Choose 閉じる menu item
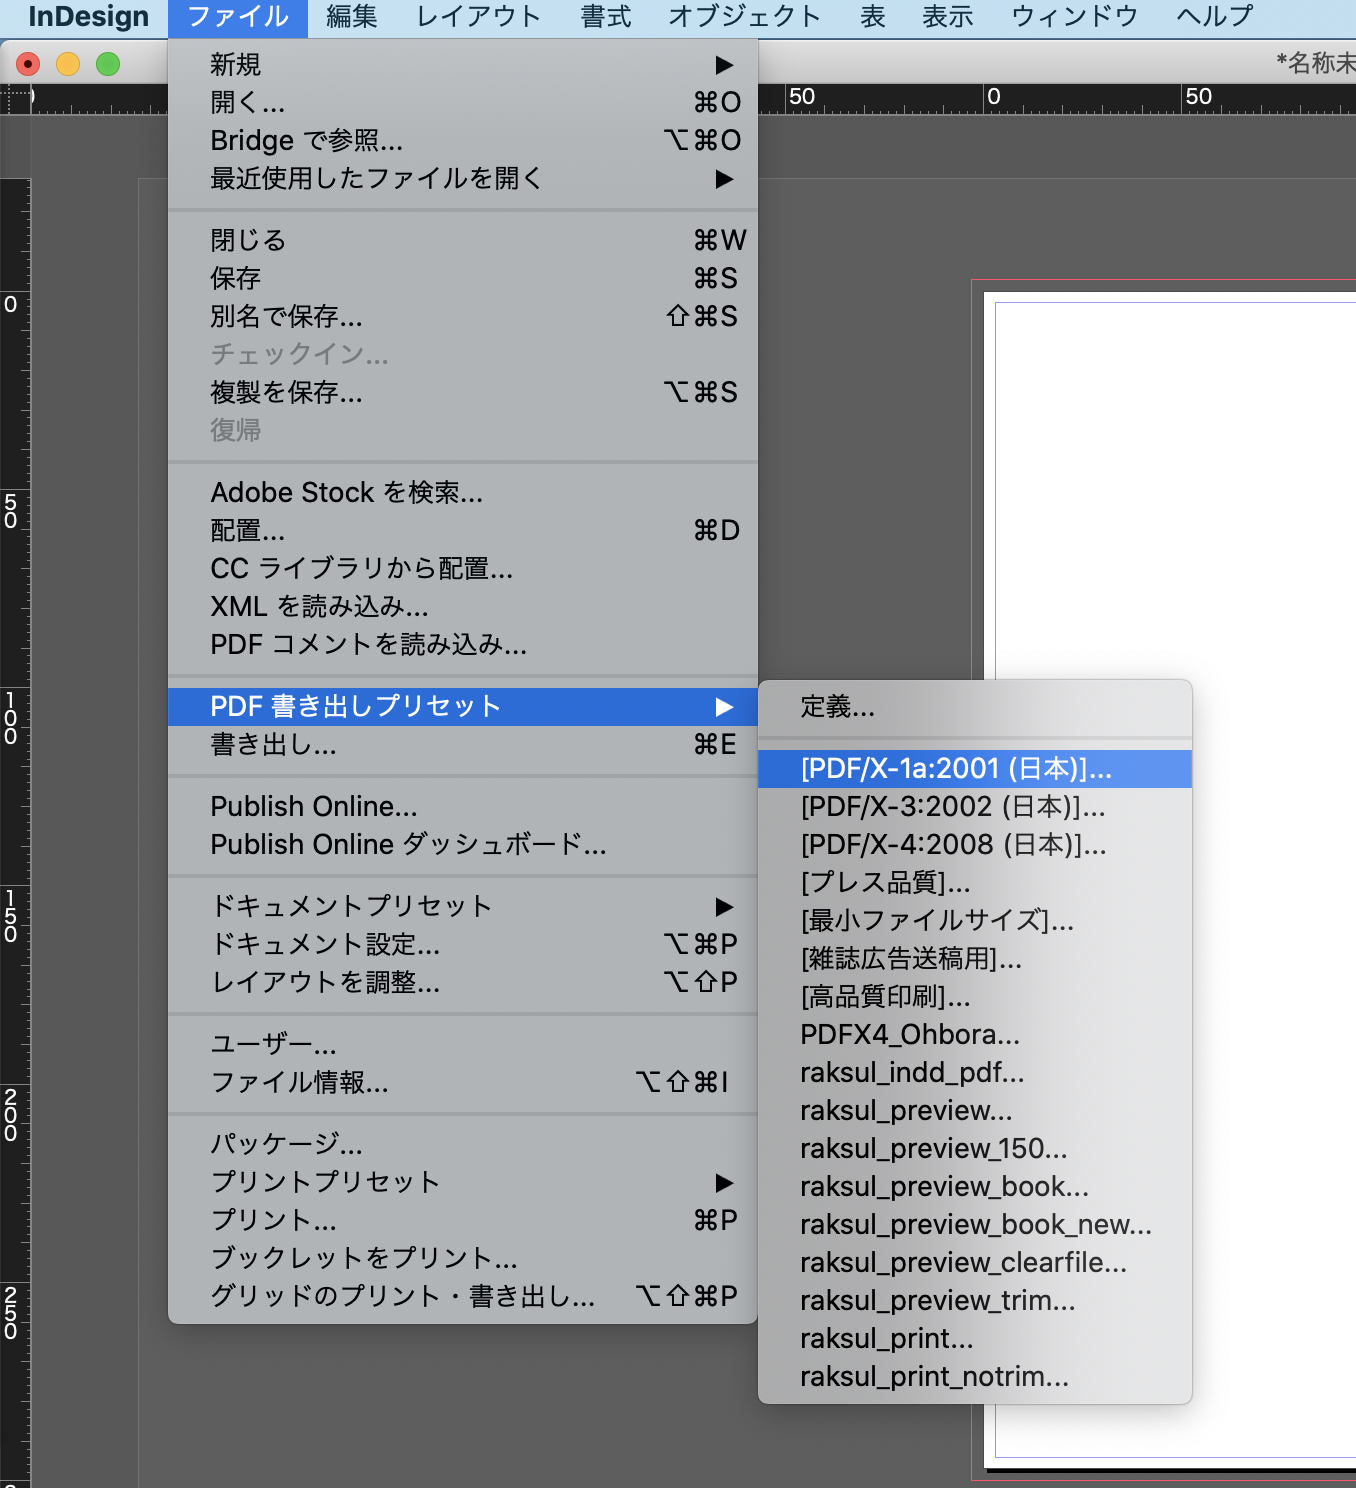Screen dimensions: 1356x1488 click(463, 241)
